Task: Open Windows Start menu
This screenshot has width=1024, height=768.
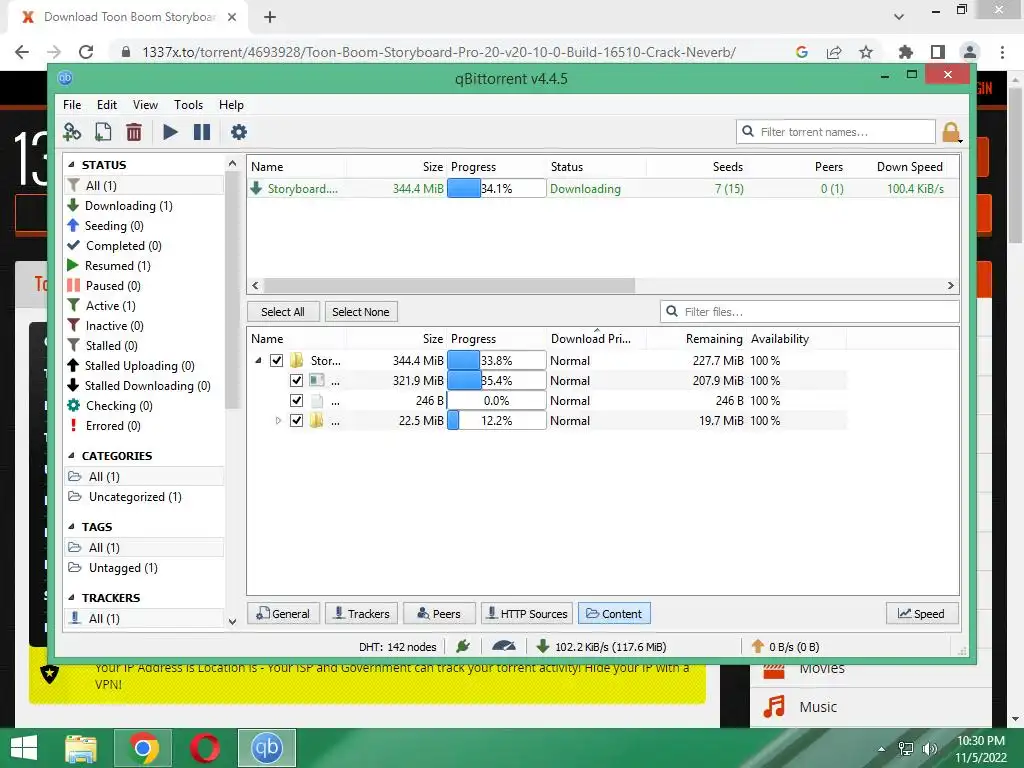Action: click(x=24, y=748)
